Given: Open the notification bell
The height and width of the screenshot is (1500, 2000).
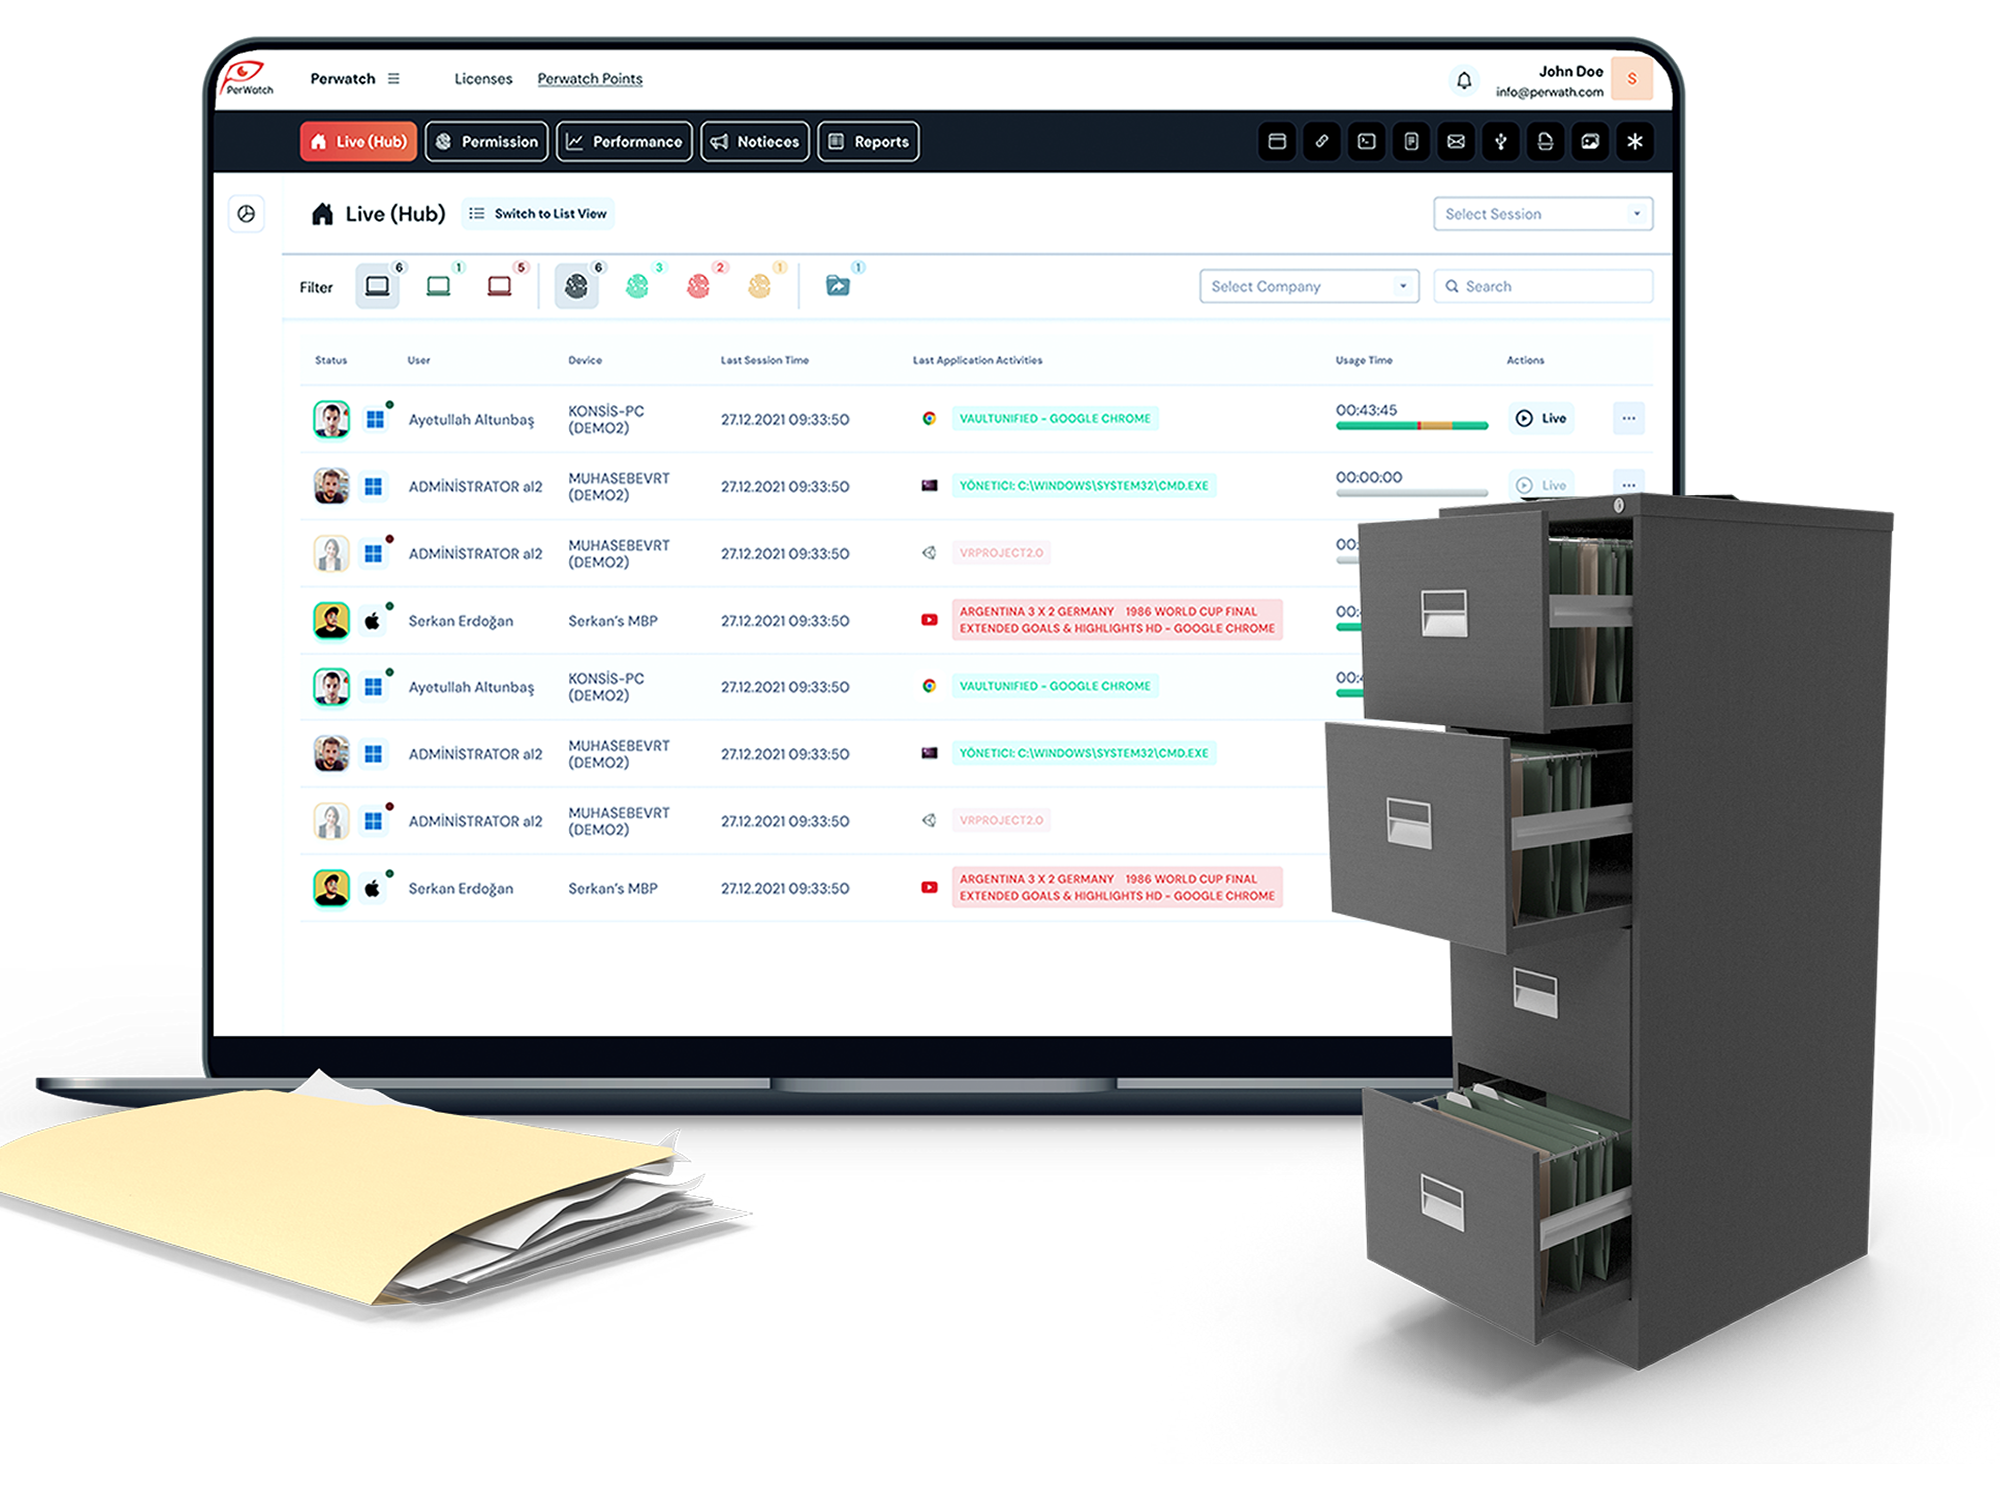Looking at the screenshot, I should (1464, 80).
